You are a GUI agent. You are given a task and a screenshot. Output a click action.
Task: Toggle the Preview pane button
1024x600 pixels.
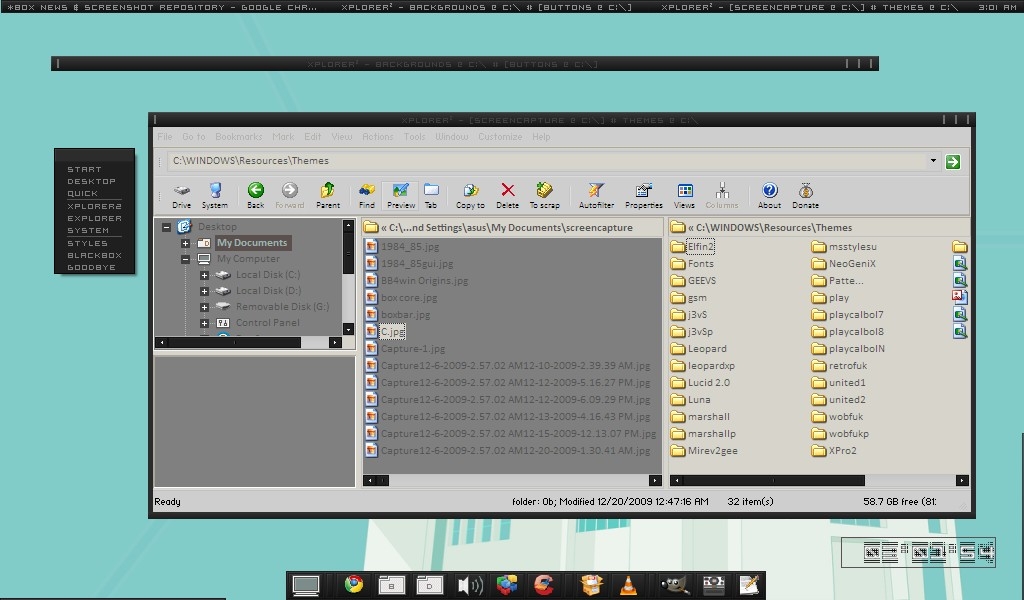coord(400,195)
